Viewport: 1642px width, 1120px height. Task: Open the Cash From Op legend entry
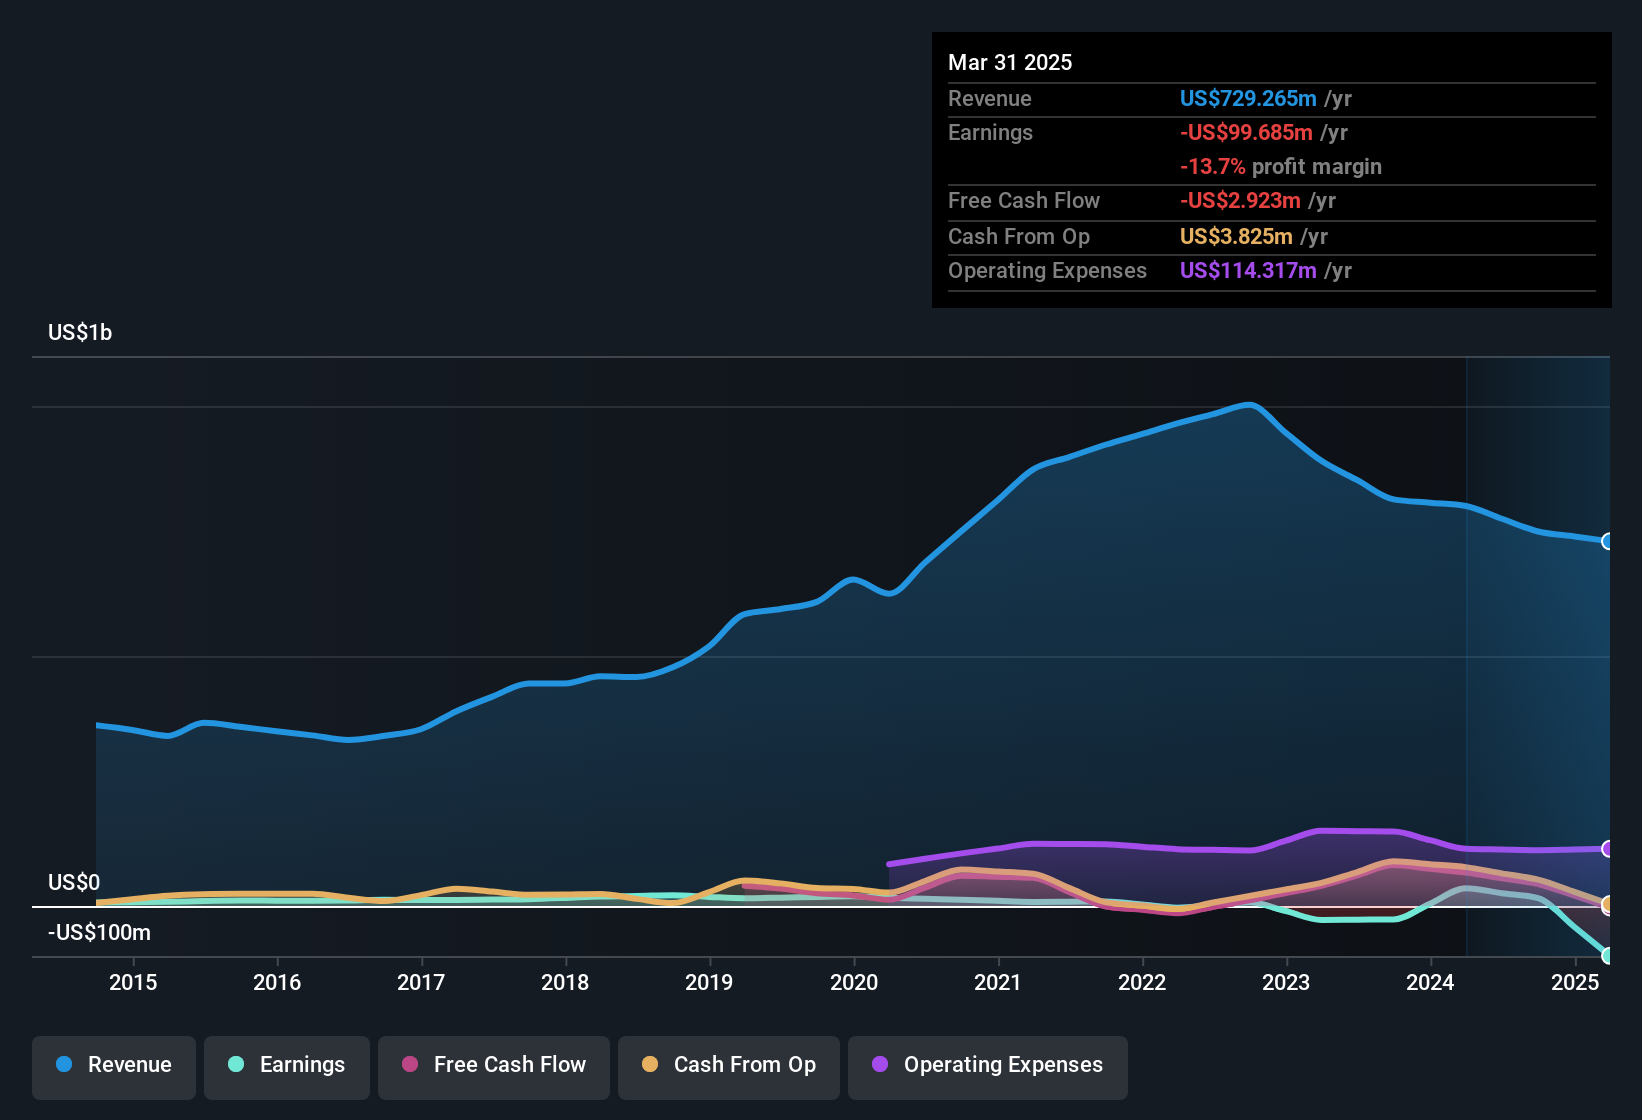click(x=728, y=1065)
